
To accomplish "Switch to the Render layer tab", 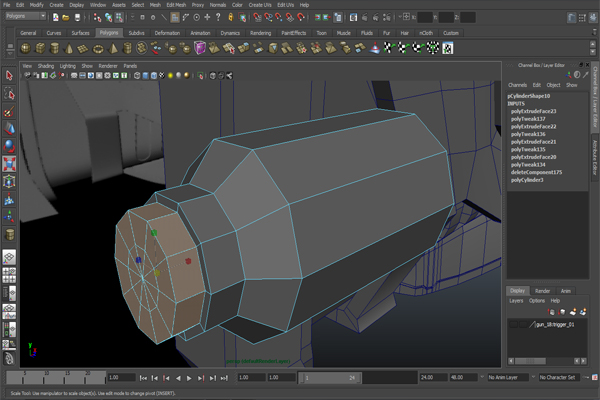I will 542,291.
